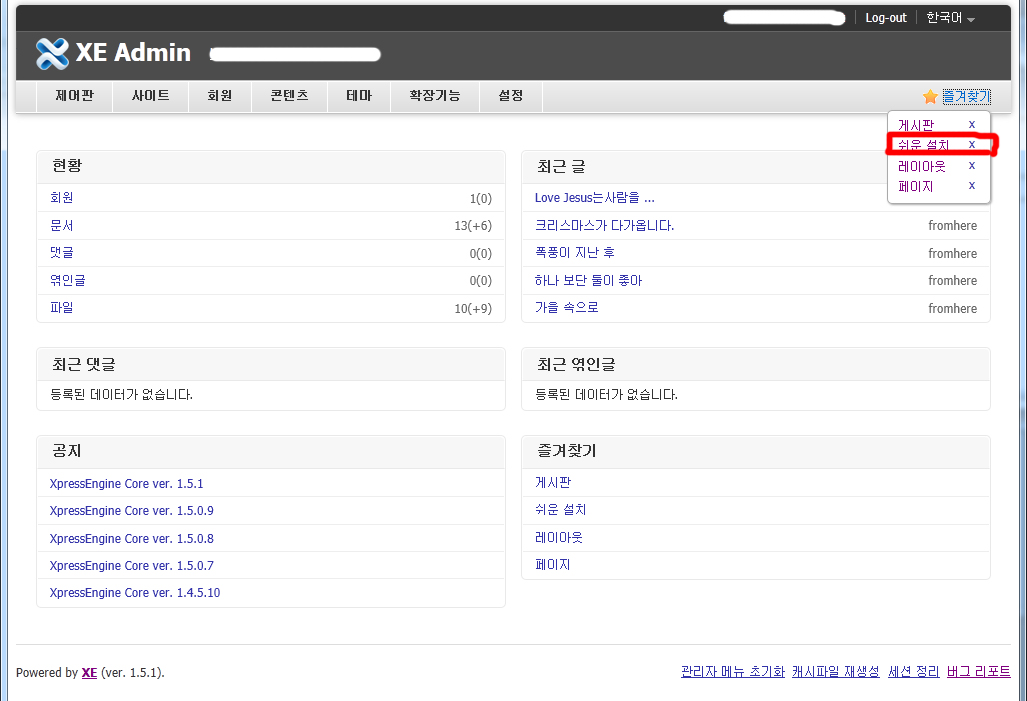Open the 제어판 menu
1027x701 pixels.
coord(74,96)
